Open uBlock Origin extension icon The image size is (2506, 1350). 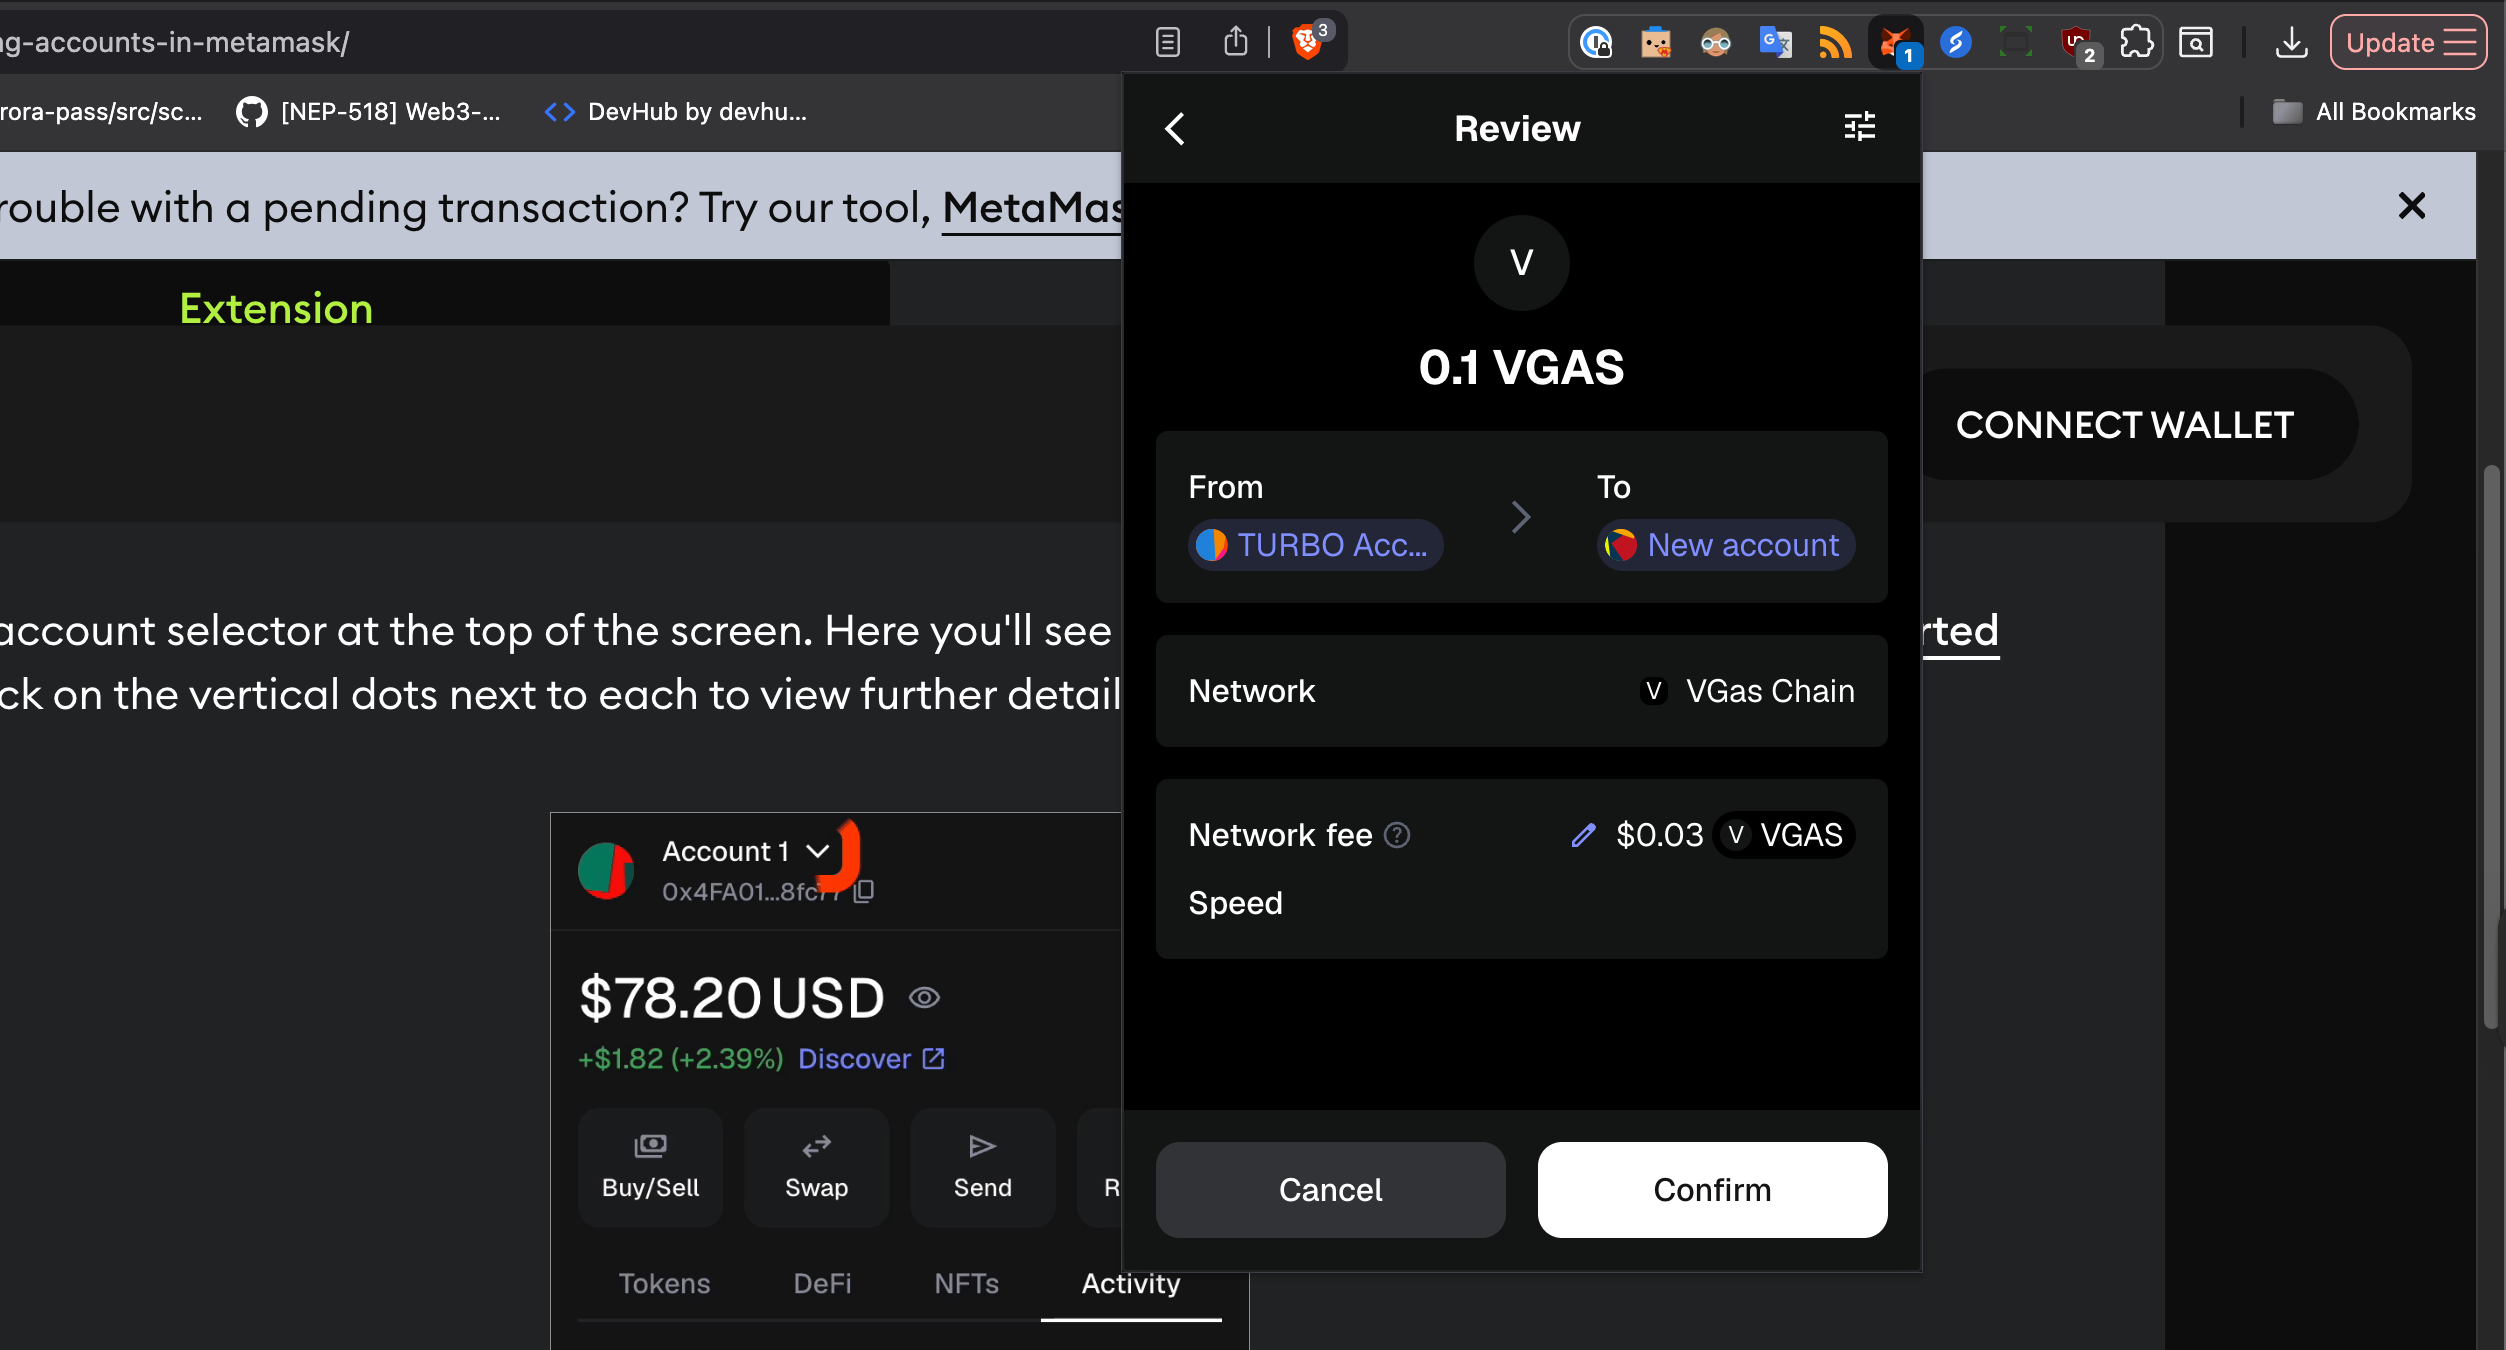(2077, 43)
